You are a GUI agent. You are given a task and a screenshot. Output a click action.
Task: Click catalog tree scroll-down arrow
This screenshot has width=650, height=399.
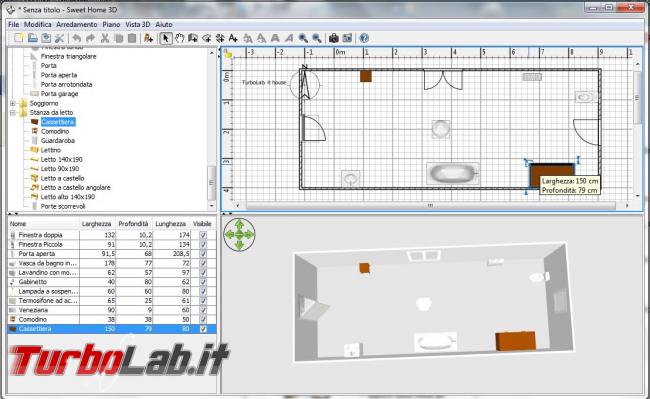coord(212,206)
